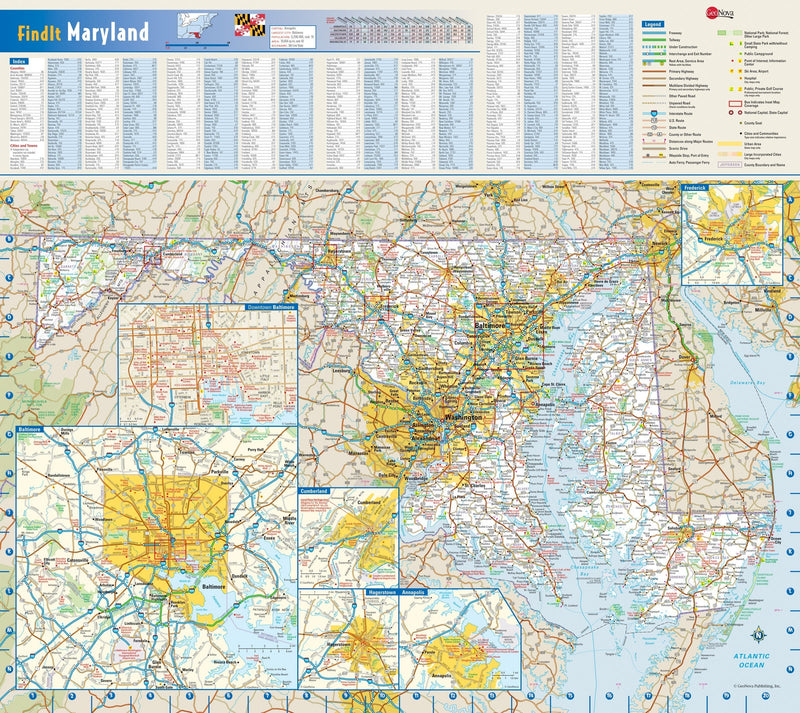The width and height of the screenshot is (800, 713).
Task: Click the state facts box beside the flag
Action: pos(292,36)
